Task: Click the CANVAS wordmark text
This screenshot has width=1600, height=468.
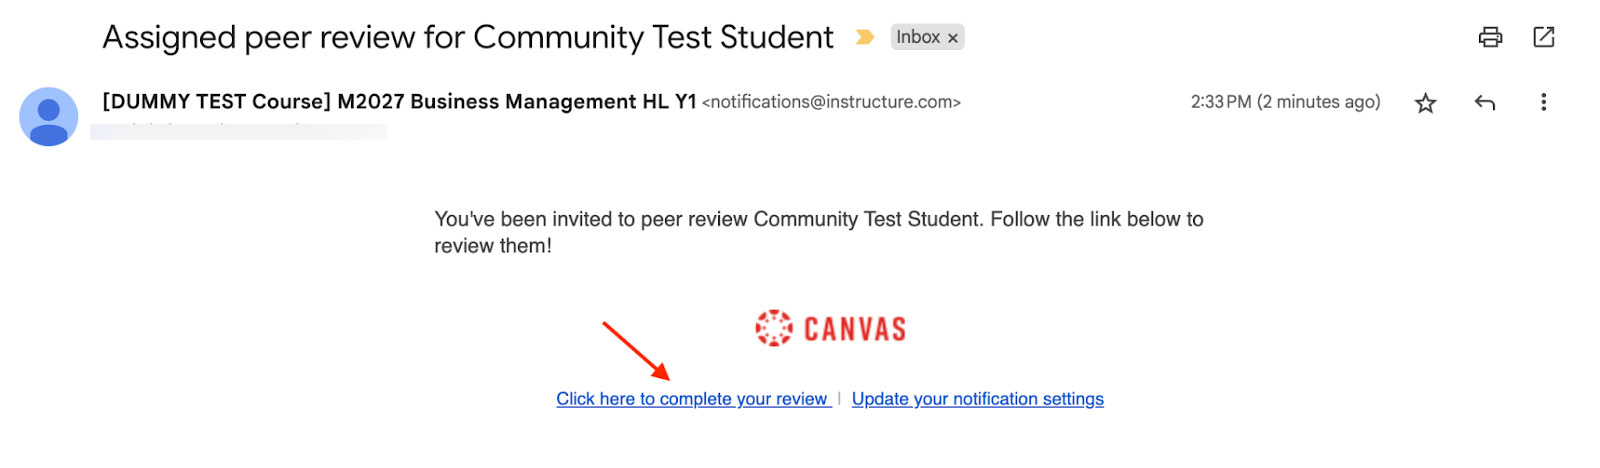Action: pos(854,329)
